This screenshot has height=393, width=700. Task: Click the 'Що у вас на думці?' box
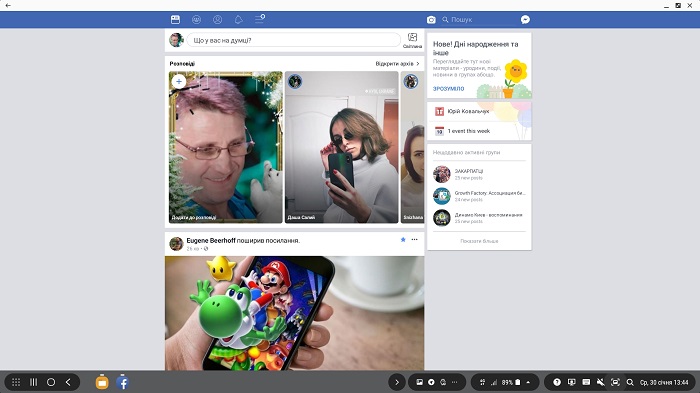coord(293,40)
